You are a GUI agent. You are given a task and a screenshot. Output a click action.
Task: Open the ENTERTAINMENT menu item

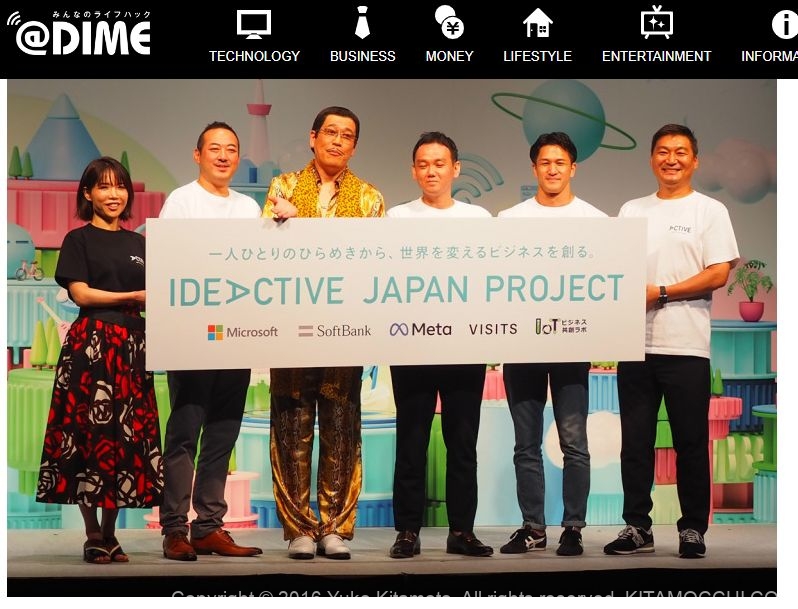coord(657,56)
